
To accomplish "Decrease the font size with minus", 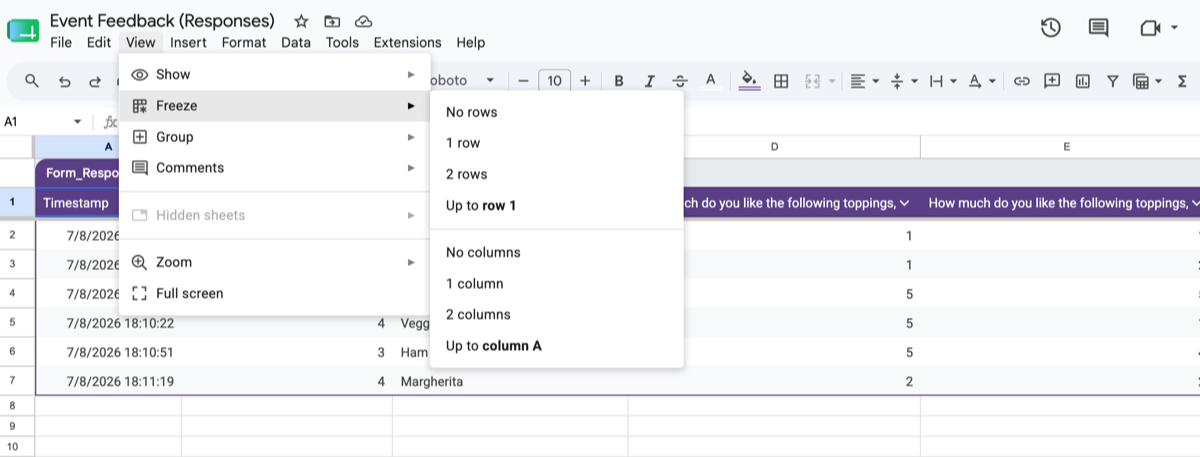I will 523,81.
